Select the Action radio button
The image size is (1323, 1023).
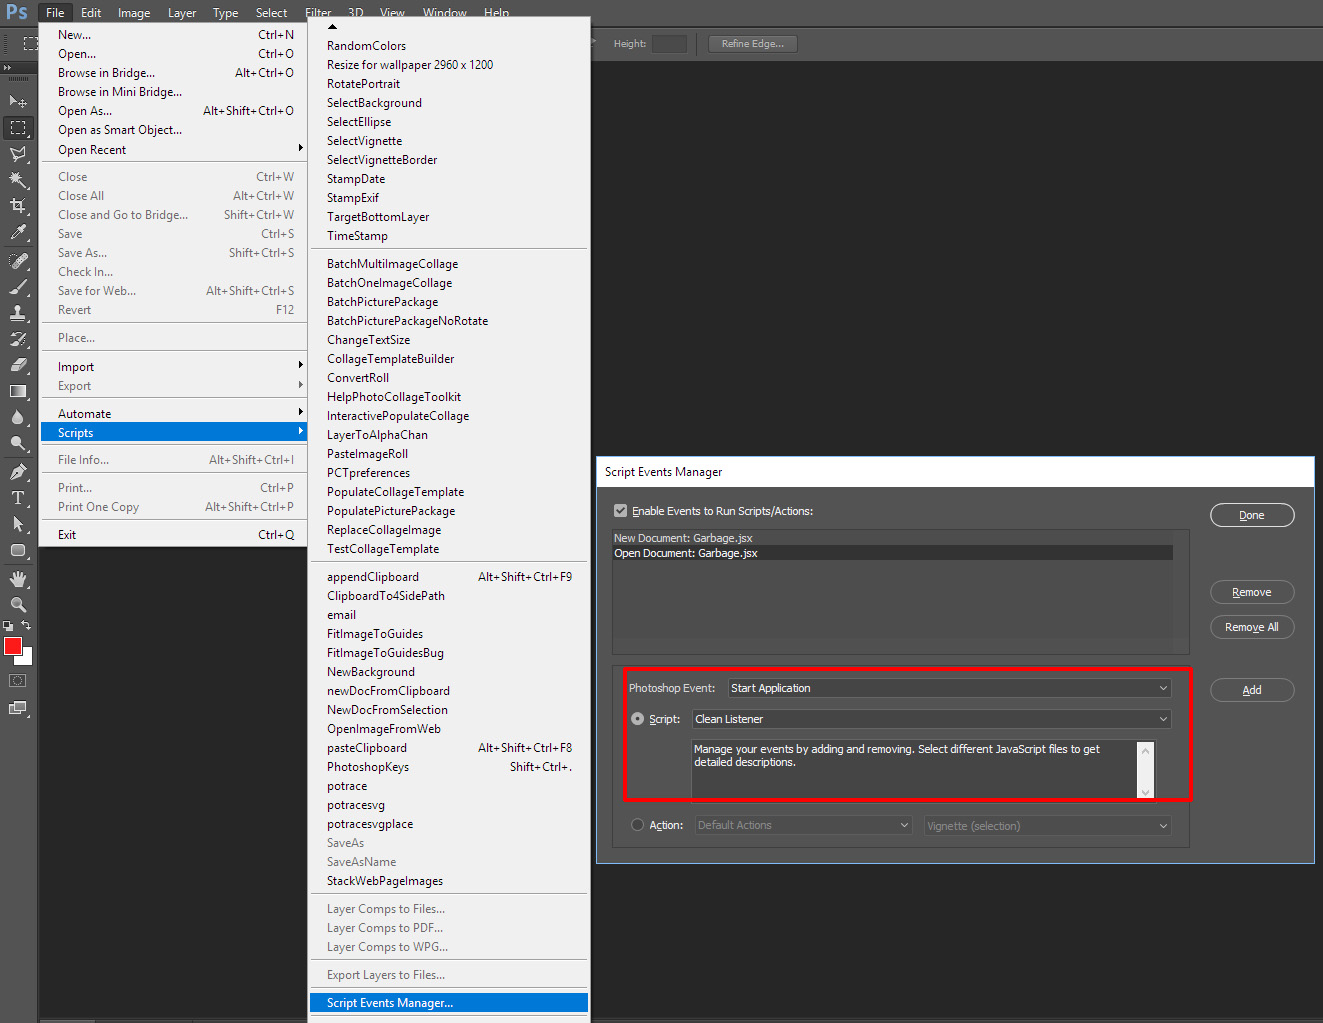point(637,825)
